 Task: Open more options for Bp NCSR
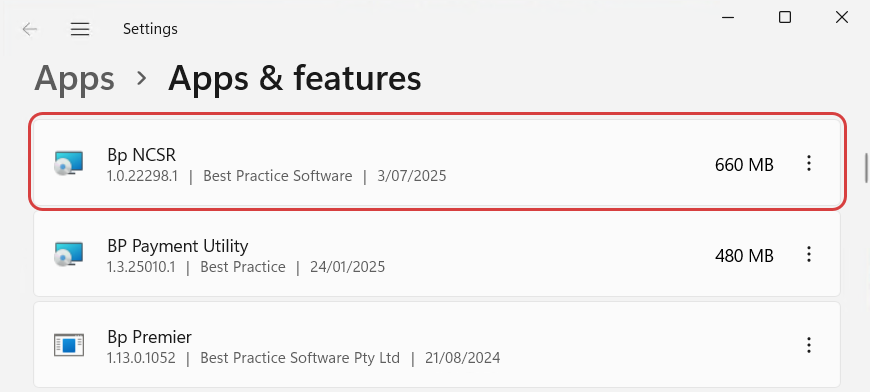(809, 163)
